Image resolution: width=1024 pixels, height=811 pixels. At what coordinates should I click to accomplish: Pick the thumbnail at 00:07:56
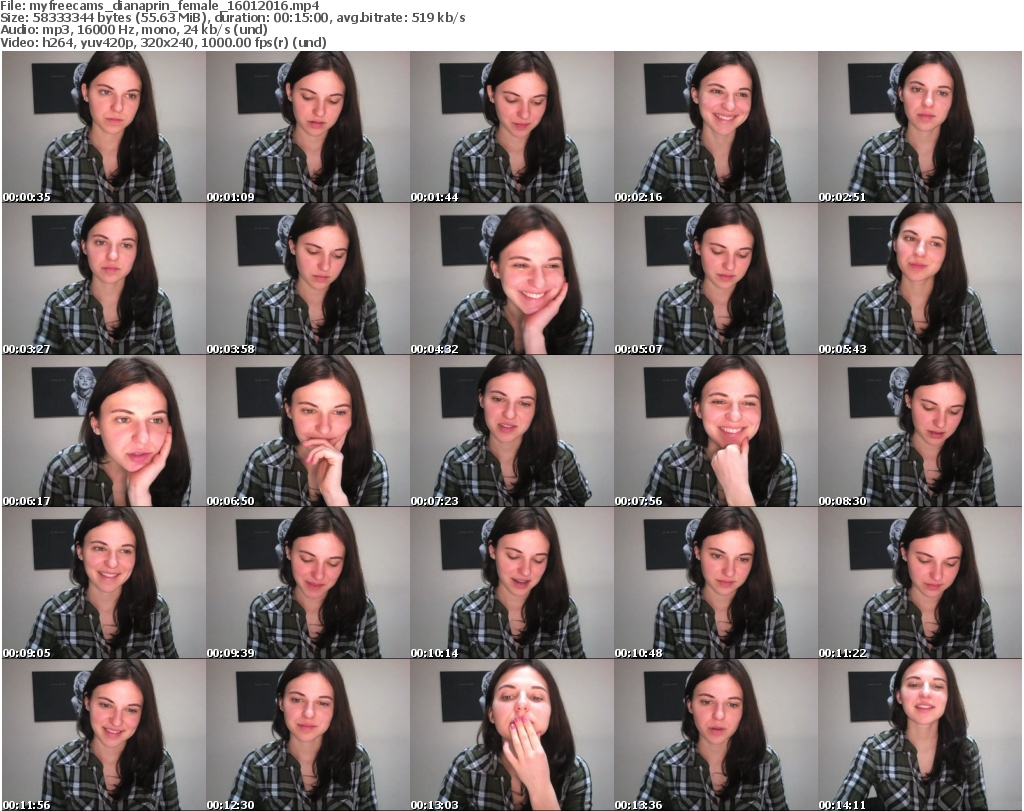click(x=716, y=431)
